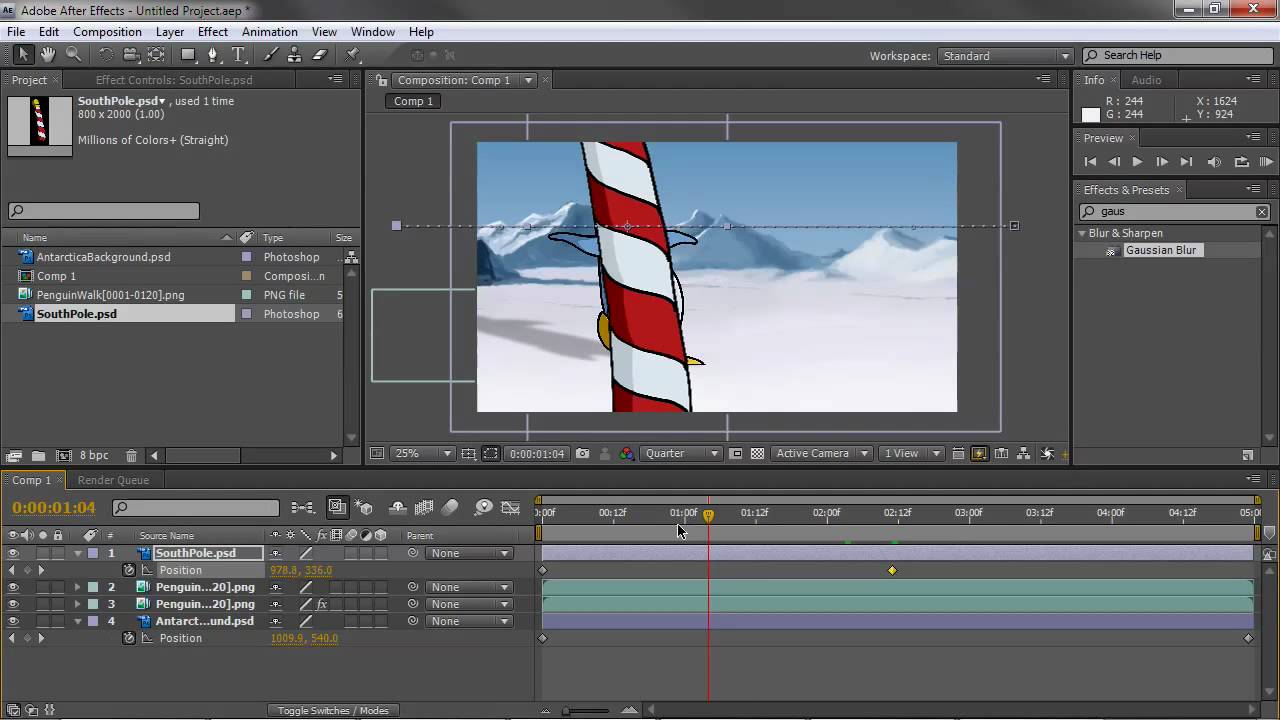Open the Composition menu
Viewport: 1280px width, 720px height.
[x=107, y=32]
